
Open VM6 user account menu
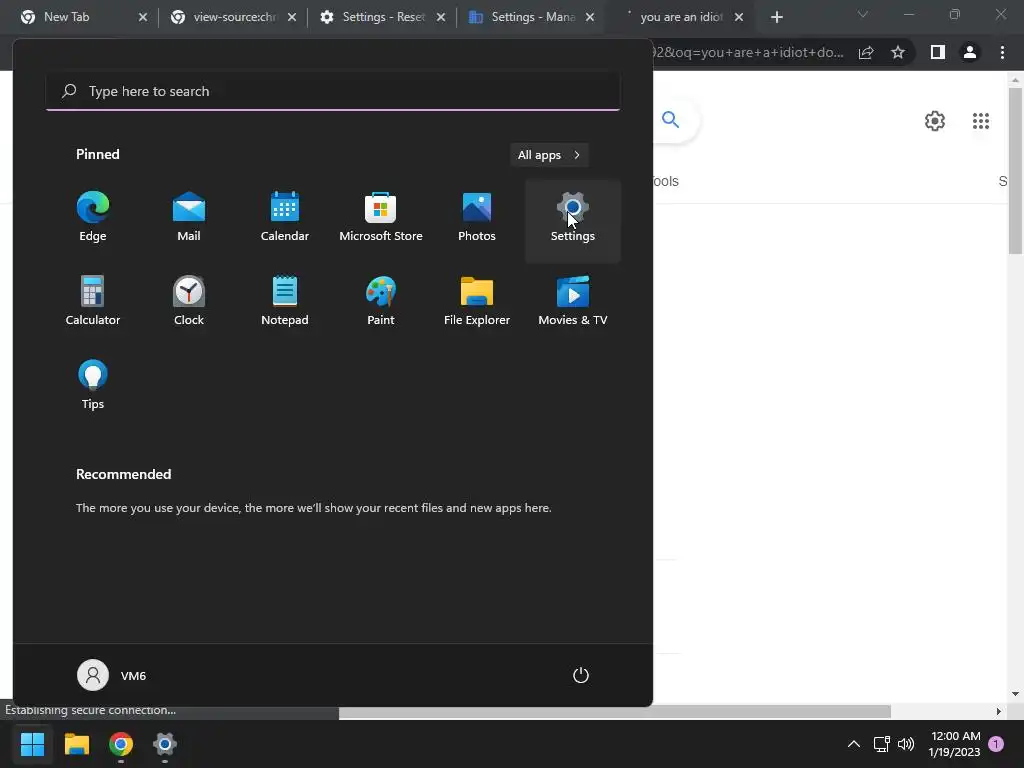(112, 675)
